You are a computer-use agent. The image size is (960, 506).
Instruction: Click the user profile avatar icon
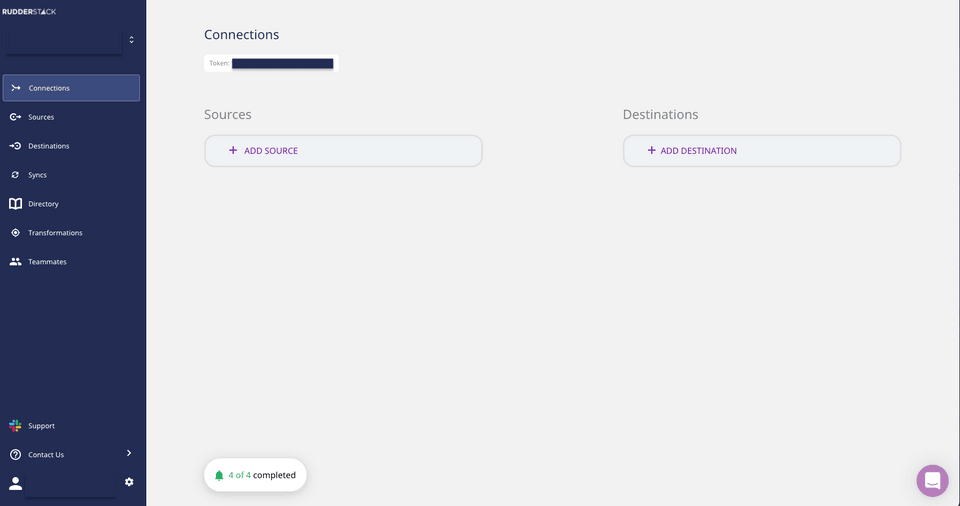pyautogui.click(x=15, y=483)
